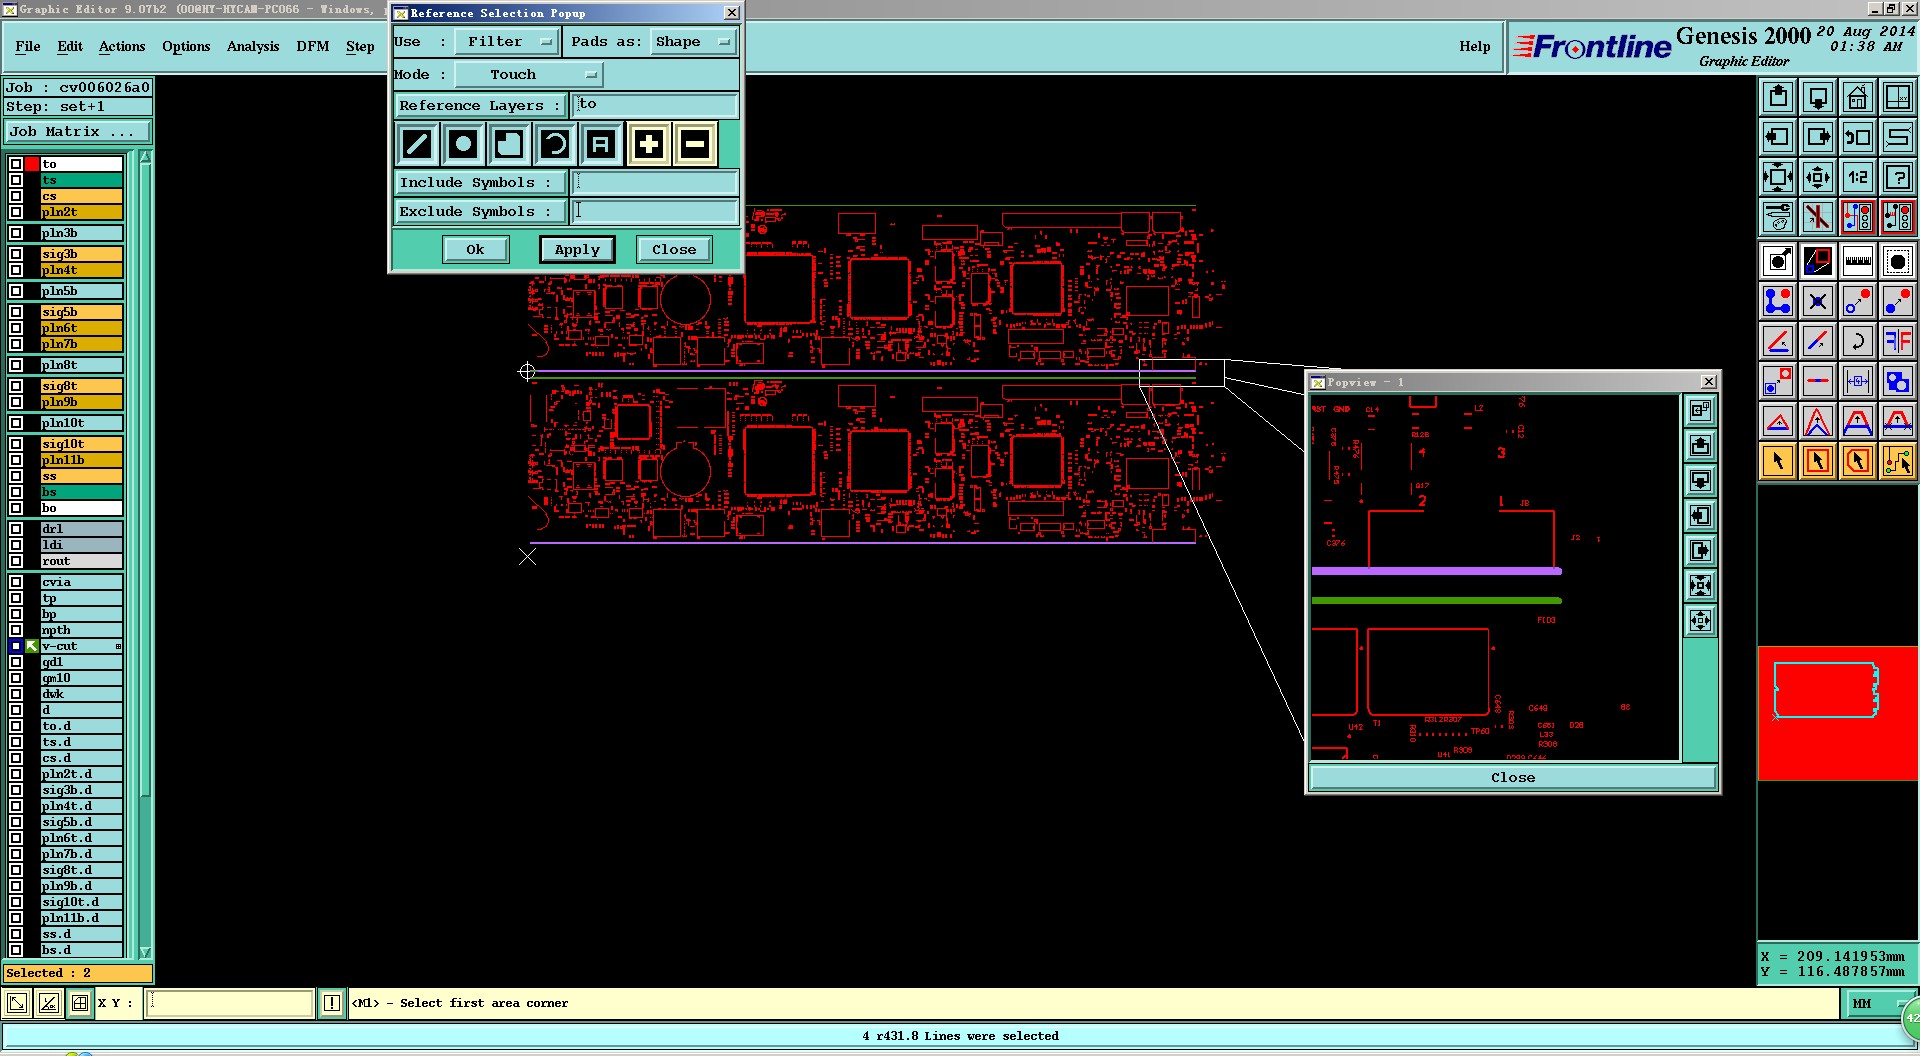
Task: Click the rotate arc icon in edit tools
Action: pyautogui.click(x=1858, y=341)
